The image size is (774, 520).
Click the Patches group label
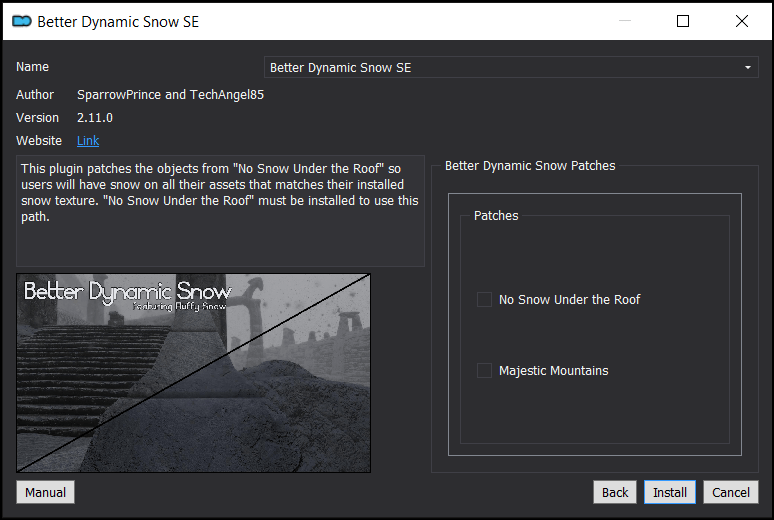tap(496, 216)
